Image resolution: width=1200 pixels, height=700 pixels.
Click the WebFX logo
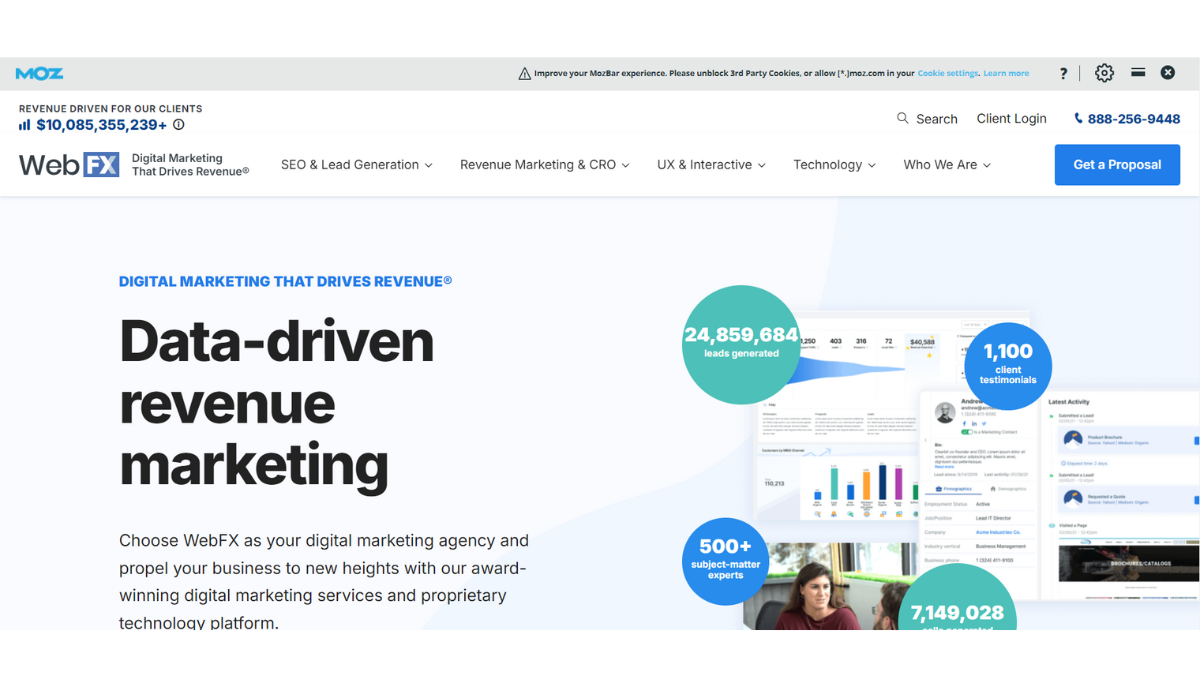tap(69, 164)
